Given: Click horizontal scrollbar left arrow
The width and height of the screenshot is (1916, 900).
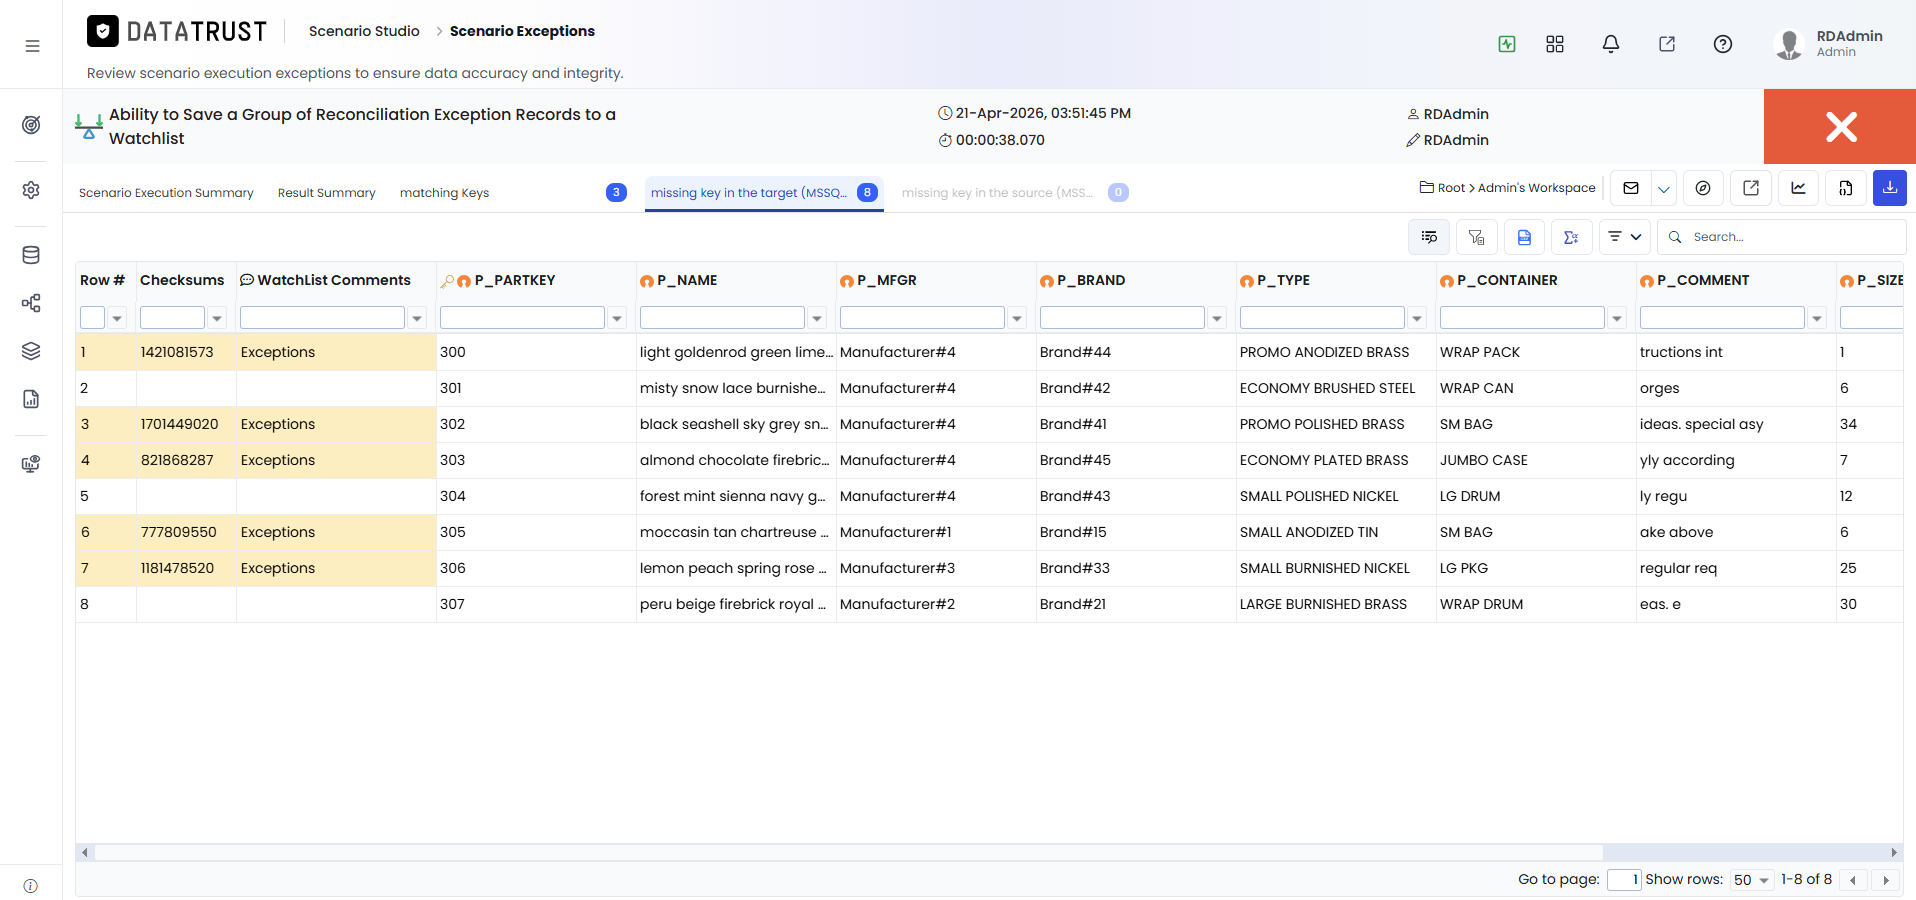Looking at the screenshot, I should [x=85, y=853].
